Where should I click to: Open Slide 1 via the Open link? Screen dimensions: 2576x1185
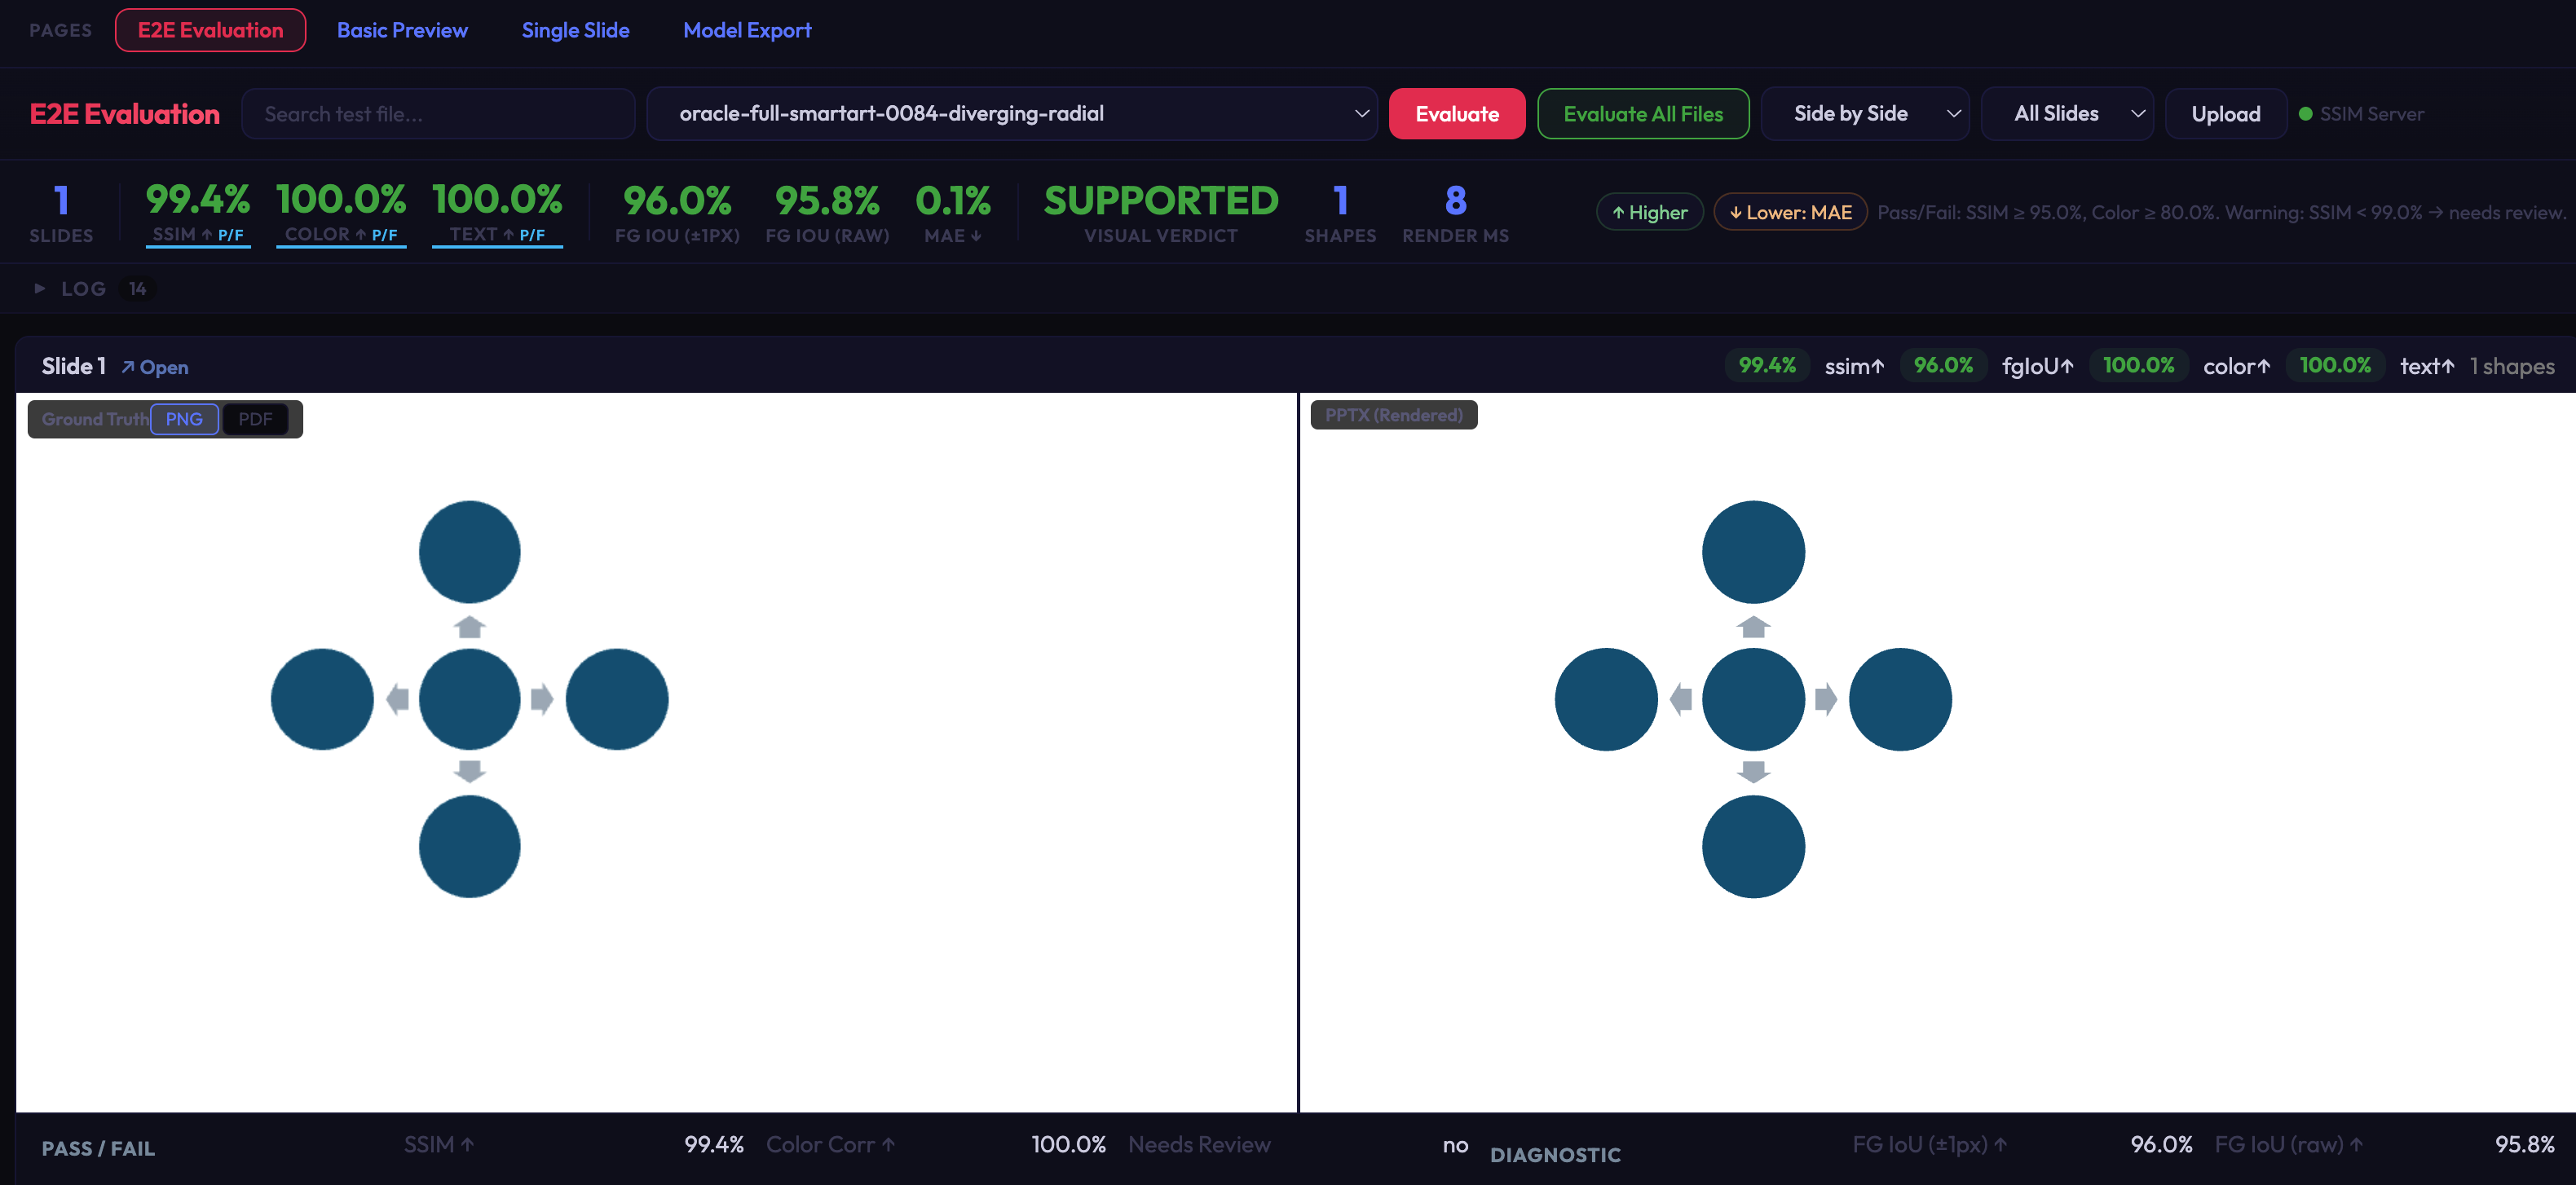[x=155, y=367]
